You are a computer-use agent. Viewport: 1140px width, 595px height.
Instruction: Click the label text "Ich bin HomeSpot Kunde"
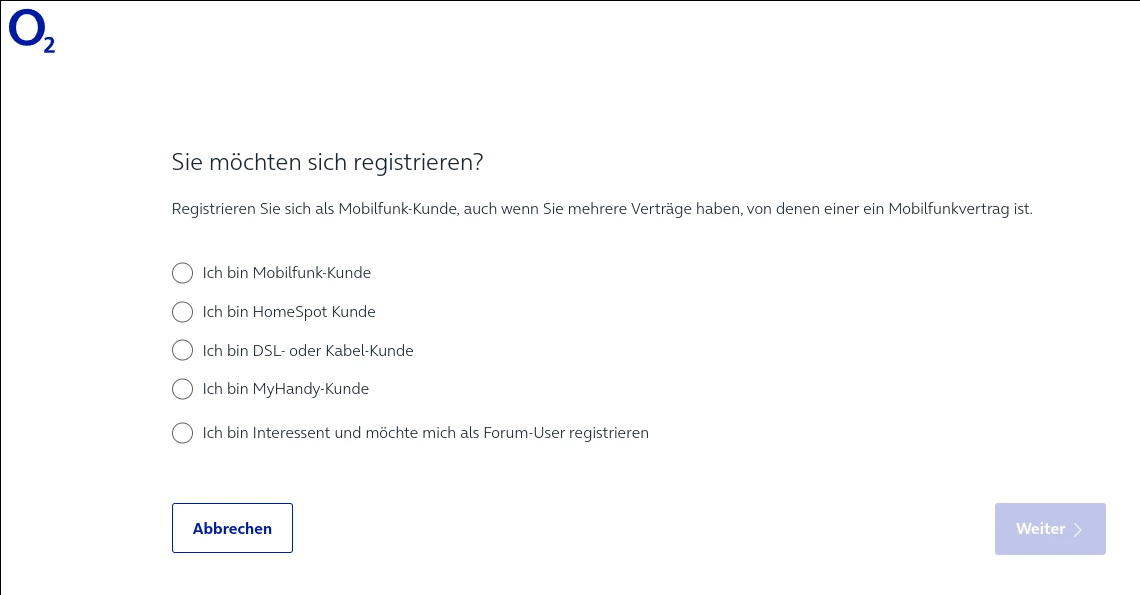(289, 312)
